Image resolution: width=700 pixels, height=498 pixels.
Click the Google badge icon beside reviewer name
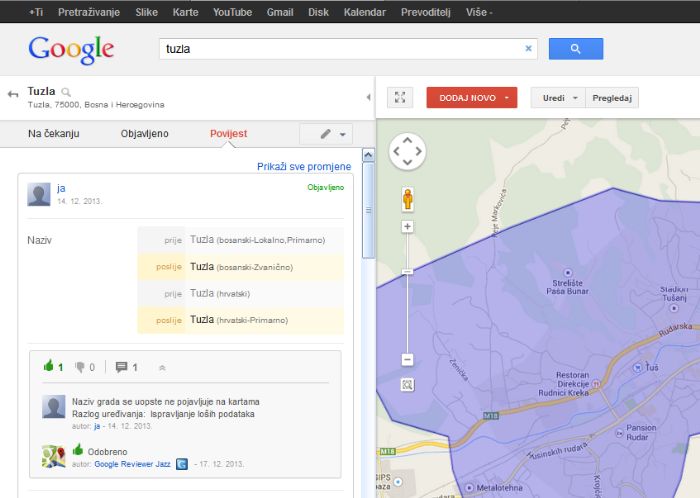182,464
